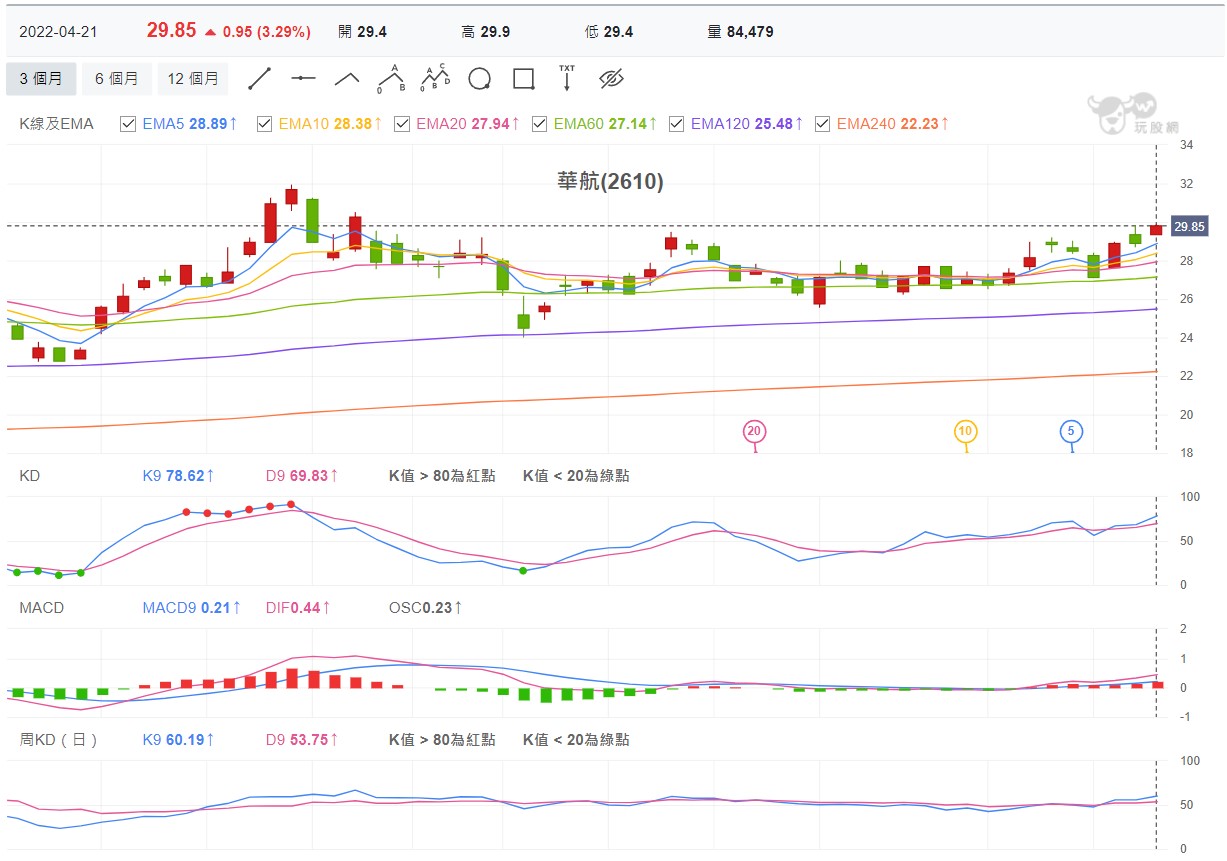
Task: Uncheck the EMA240 checkbox
Action: pyautogui.click(x=823, y=124)
